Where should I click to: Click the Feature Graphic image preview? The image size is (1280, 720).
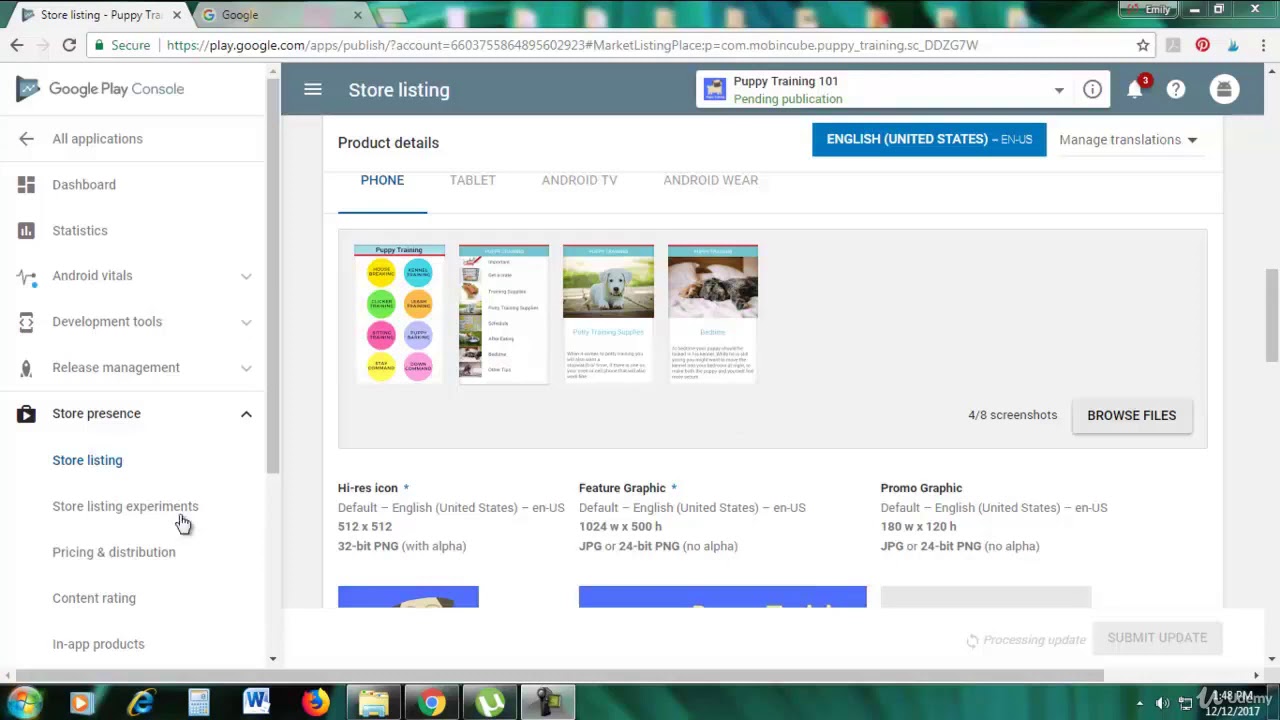point(722,596)
